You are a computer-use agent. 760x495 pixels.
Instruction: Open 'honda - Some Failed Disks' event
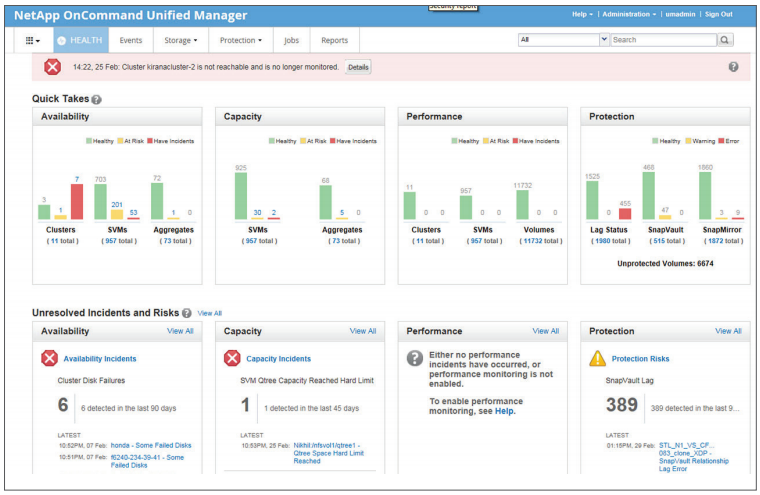coord(151,445)
